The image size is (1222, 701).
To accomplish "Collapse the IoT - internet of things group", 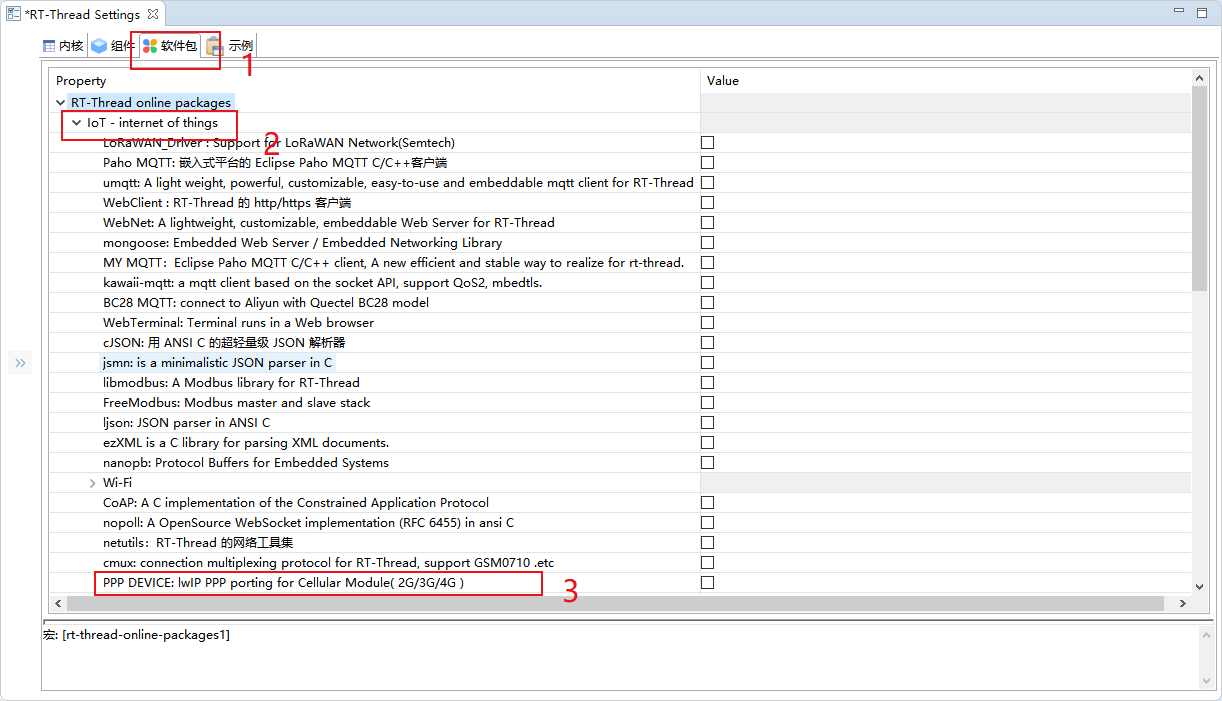I will tap(76, 122).
